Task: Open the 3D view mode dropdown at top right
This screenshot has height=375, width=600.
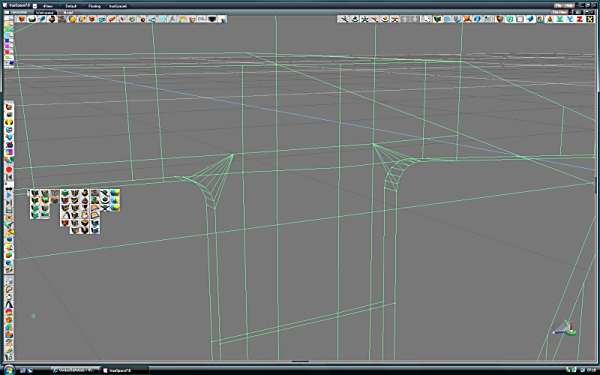Action: tap(578, 12)
